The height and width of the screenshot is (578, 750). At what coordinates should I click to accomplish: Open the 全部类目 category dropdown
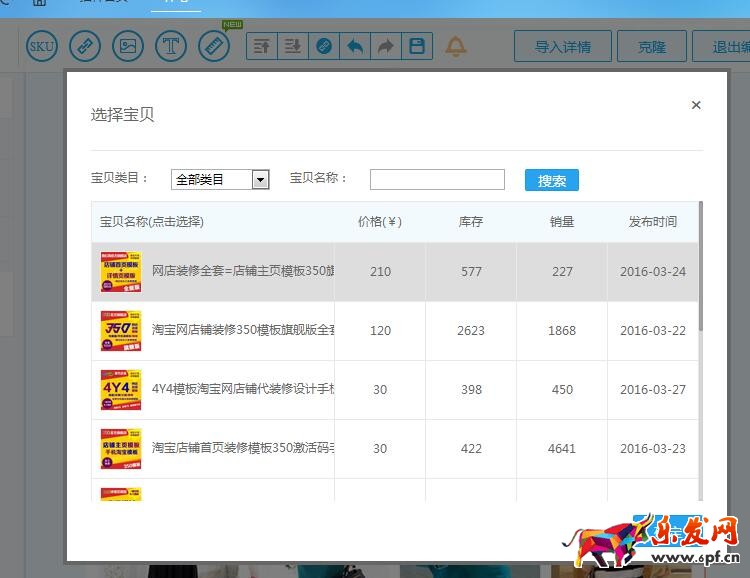click(220, 180)
